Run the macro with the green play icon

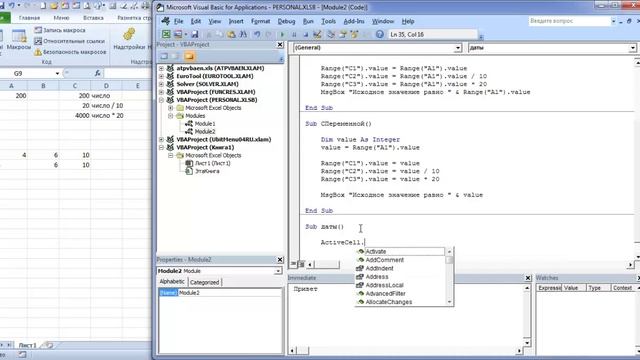pyautogui.click(x=282, y=35)
